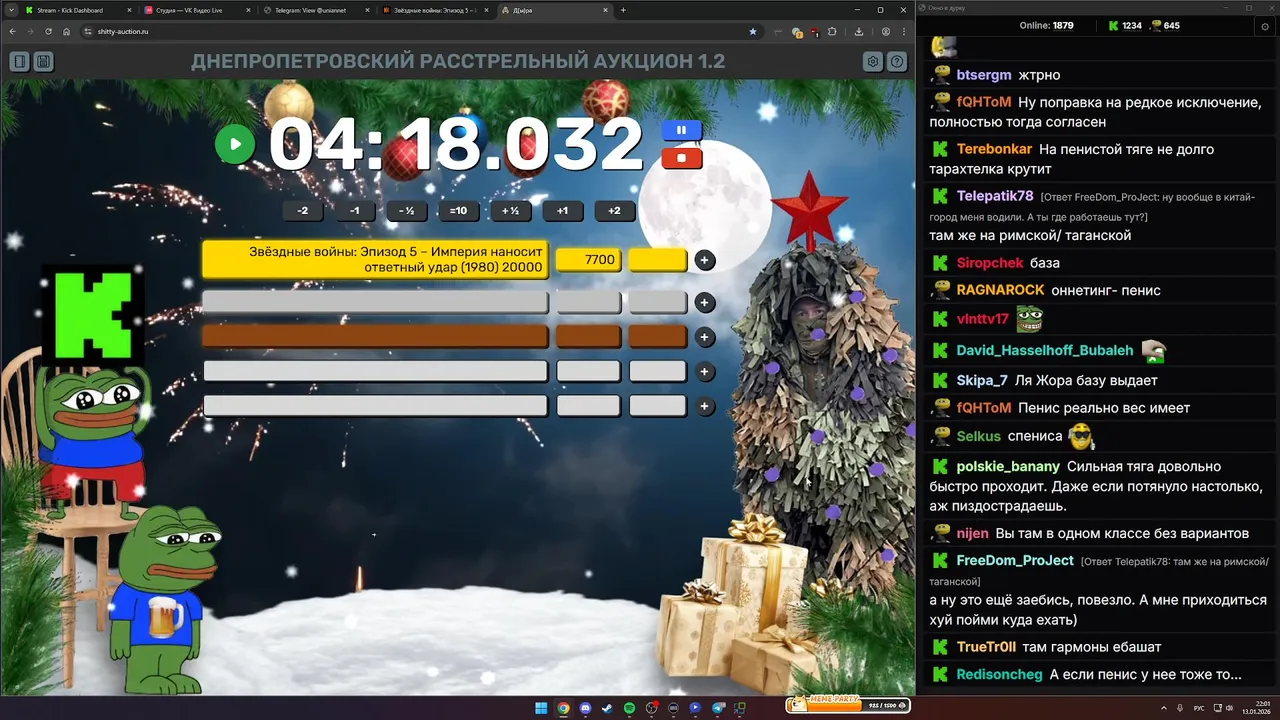This screenshot has width=1280, height=720.
Task: Add one minute using the +1 button
Action: coord(563,211)
